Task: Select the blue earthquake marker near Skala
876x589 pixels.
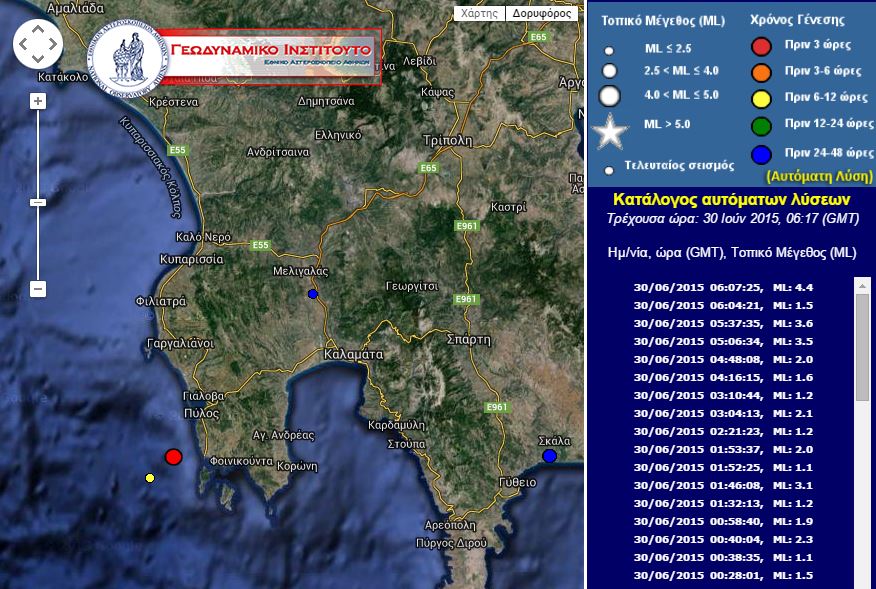Action: click(x=549, y=456)
